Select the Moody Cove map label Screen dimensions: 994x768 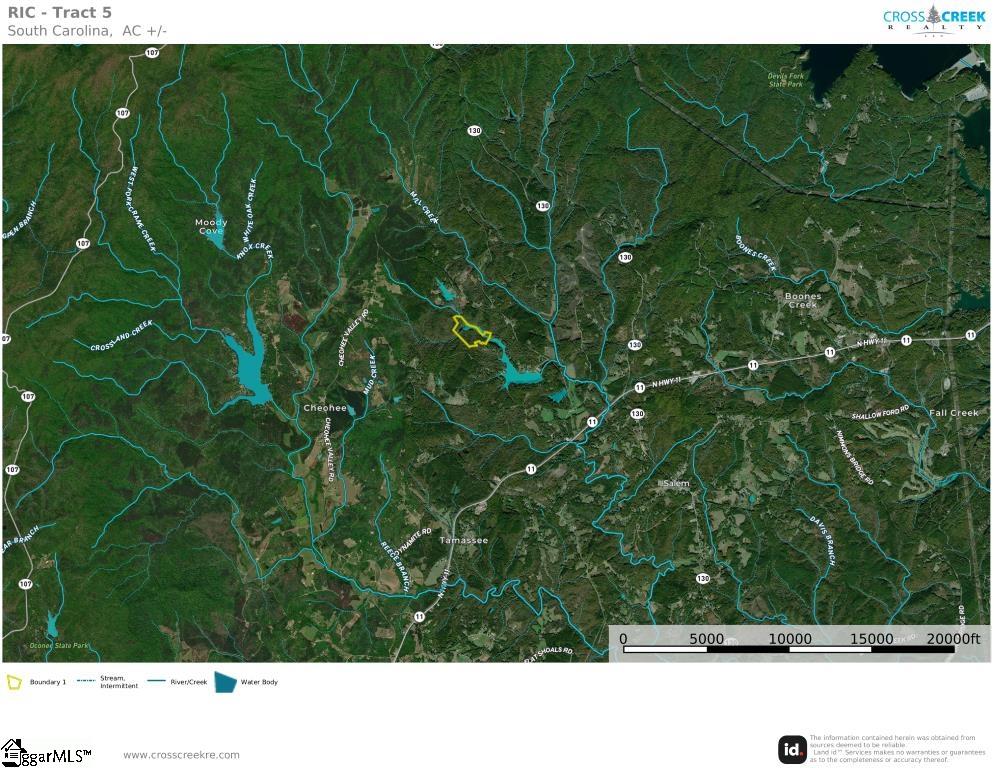pyautogui.click(x=211, y=227)
